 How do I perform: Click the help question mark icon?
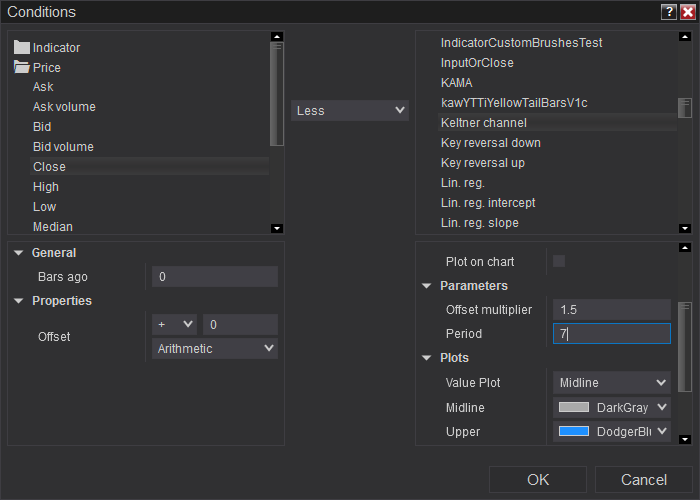pyautogui.click(x=668, y=12)
